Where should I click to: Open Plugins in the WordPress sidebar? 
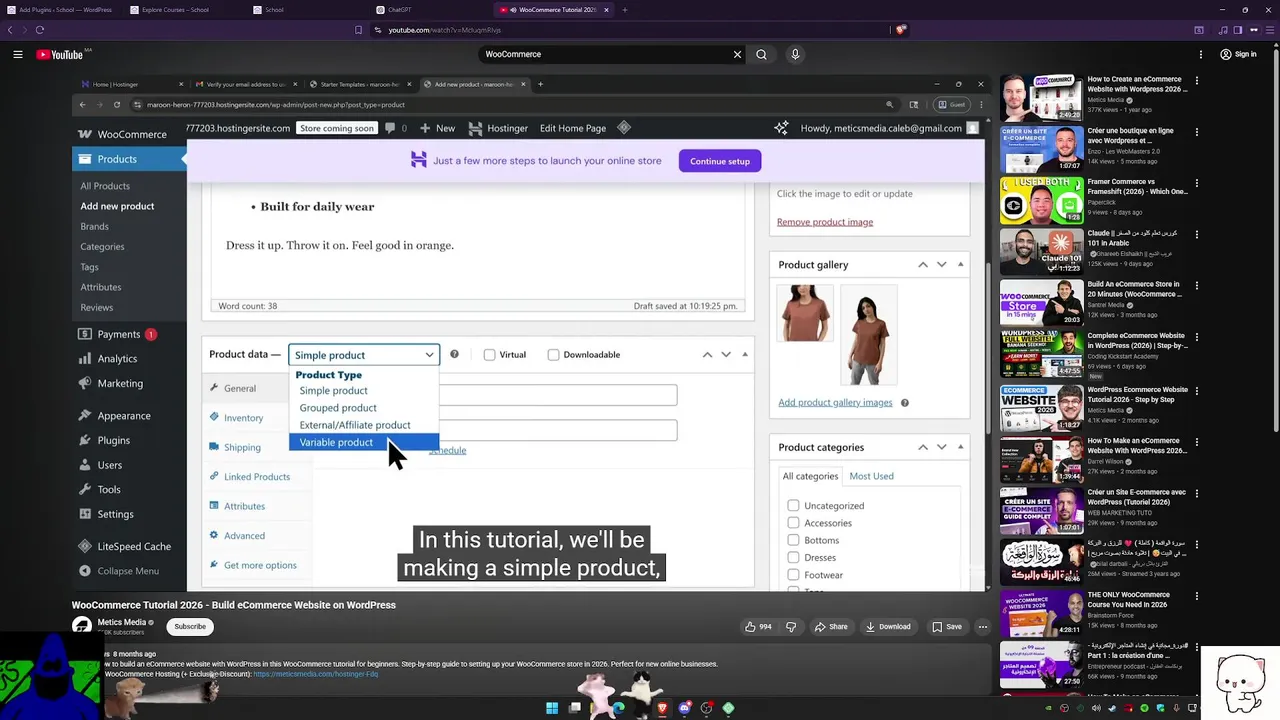pos(113,440)
